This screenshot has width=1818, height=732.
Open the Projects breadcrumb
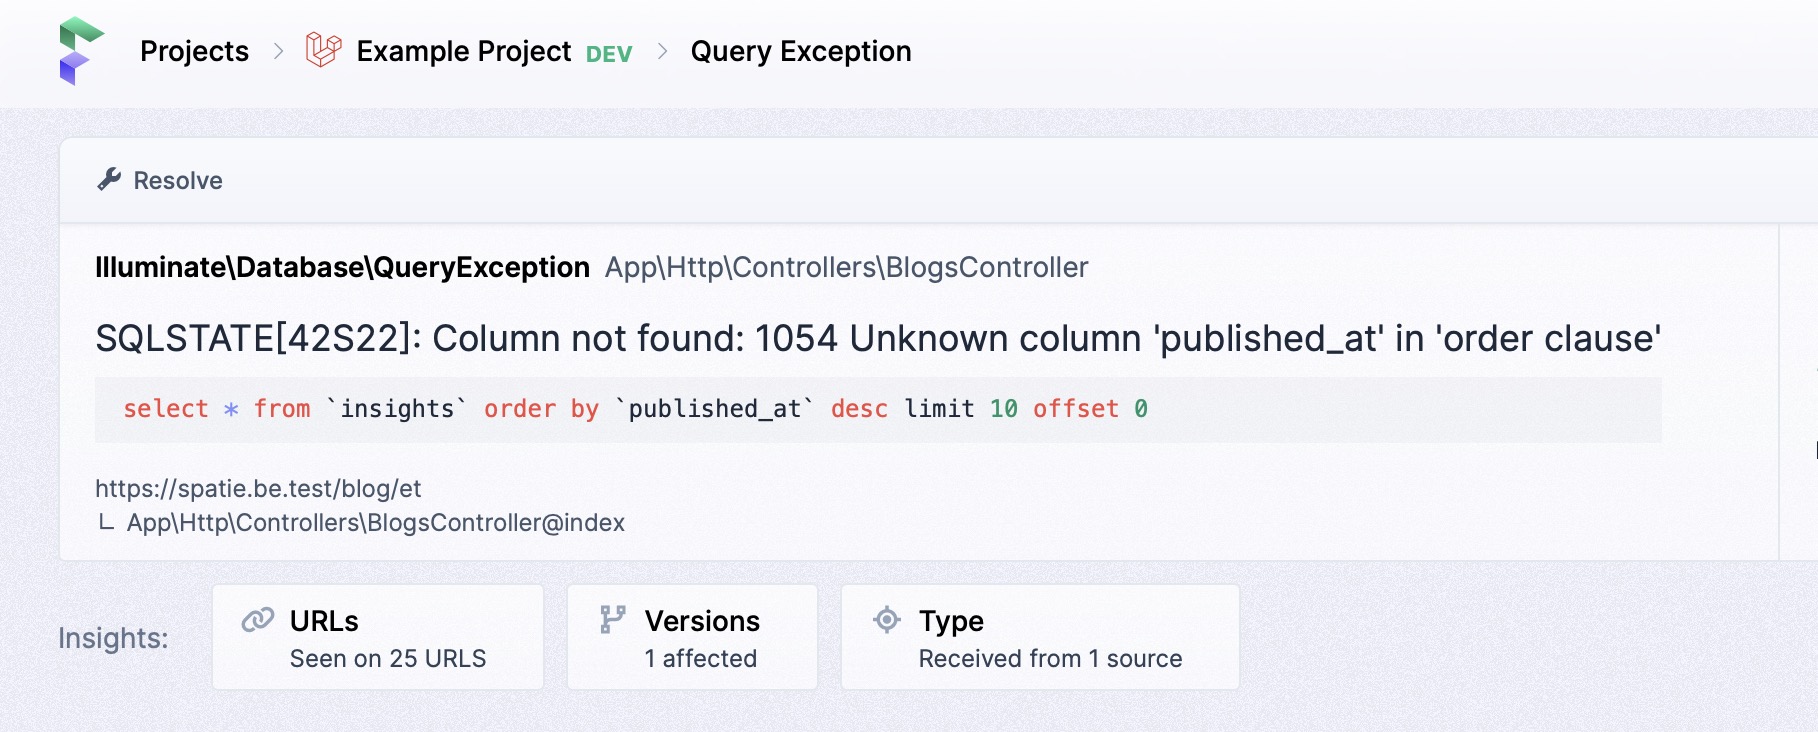194,51
